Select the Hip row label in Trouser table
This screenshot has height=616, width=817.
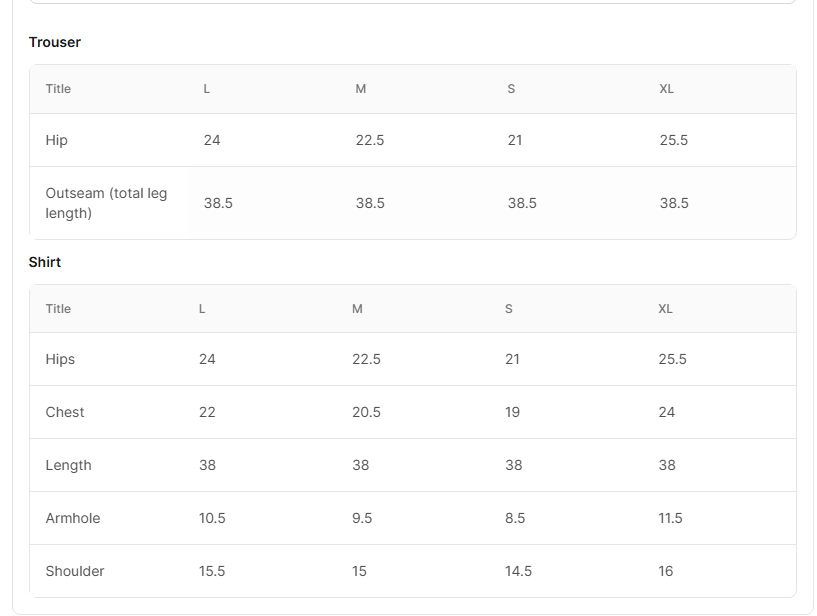point(57,140)
